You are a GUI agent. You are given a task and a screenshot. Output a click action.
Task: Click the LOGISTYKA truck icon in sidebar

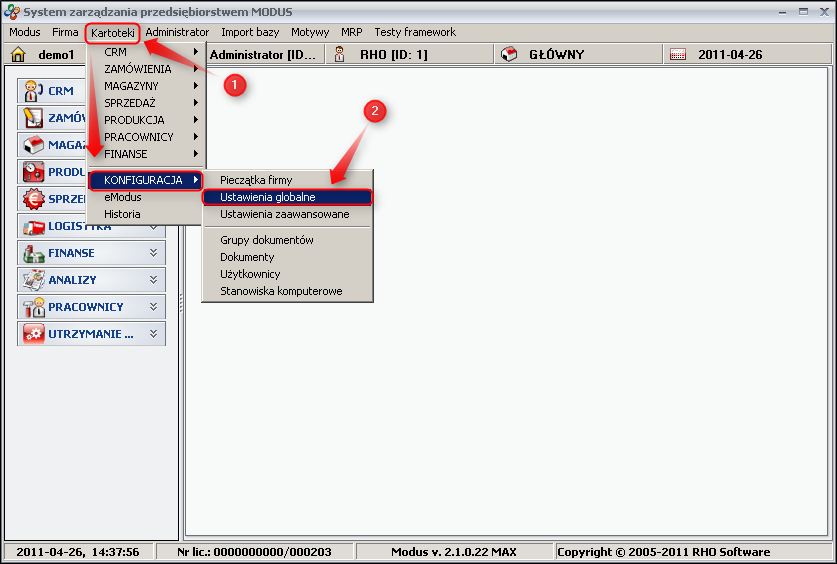pyautogui.click(x=33, y=227)
